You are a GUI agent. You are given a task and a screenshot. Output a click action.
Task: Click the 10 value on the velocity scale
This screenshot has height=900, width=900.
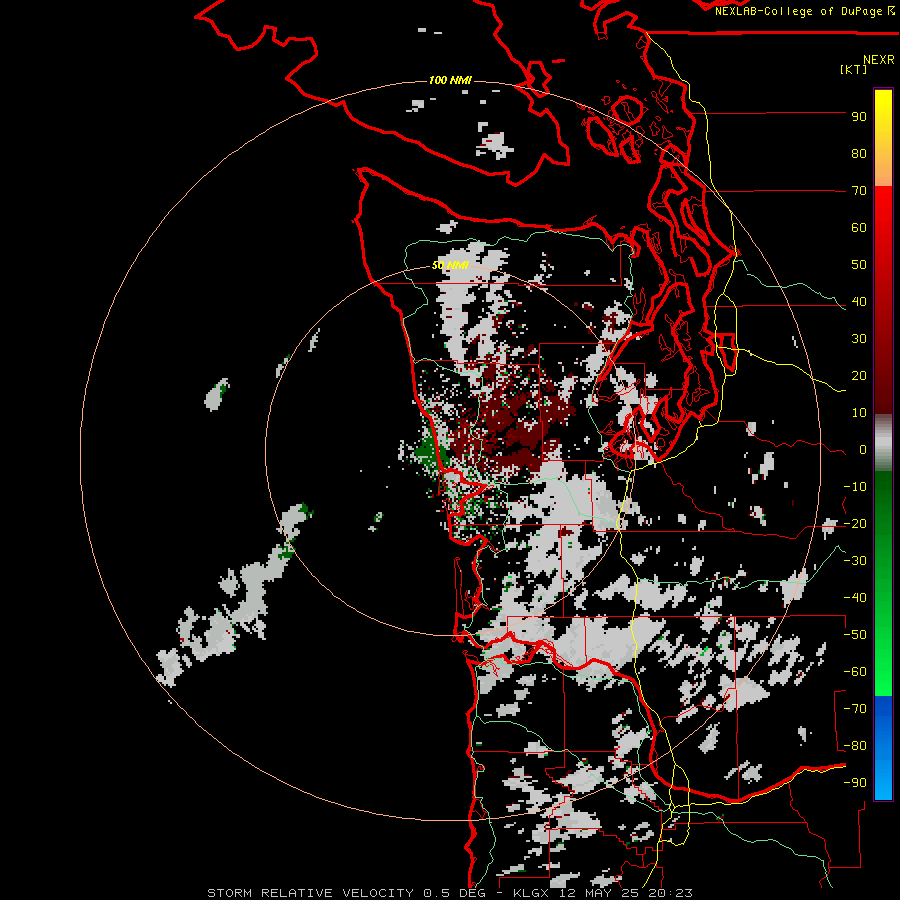click(x=859, y=413)
